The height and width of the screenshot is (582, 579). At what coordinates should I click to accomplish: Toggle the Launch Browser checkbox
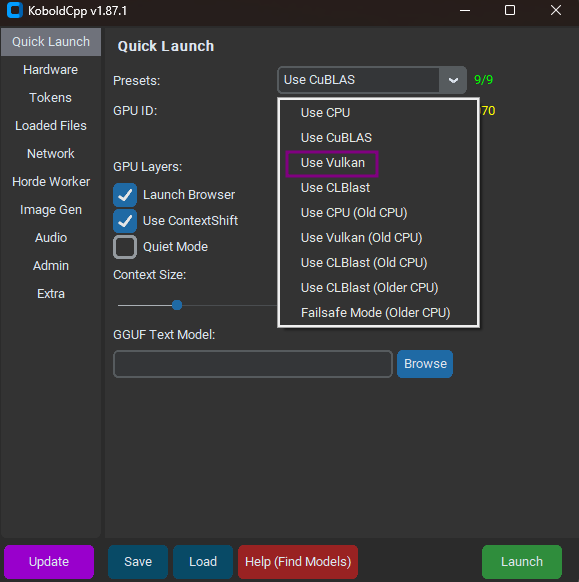point(125,195)
